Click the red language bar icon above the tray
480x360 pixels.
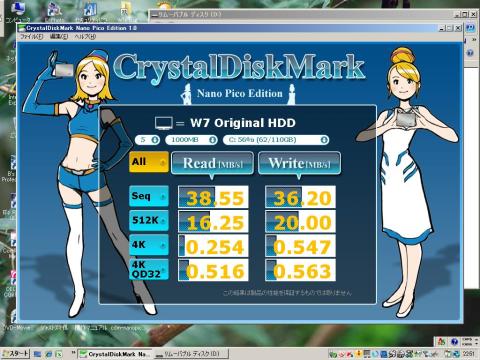coord(442,341)
